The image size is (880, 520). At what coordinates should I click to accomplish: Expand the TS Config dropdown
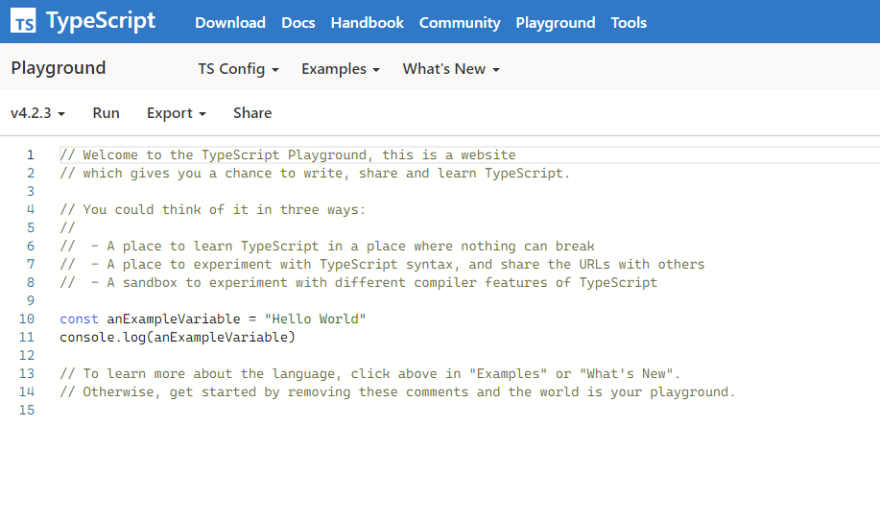239,68
